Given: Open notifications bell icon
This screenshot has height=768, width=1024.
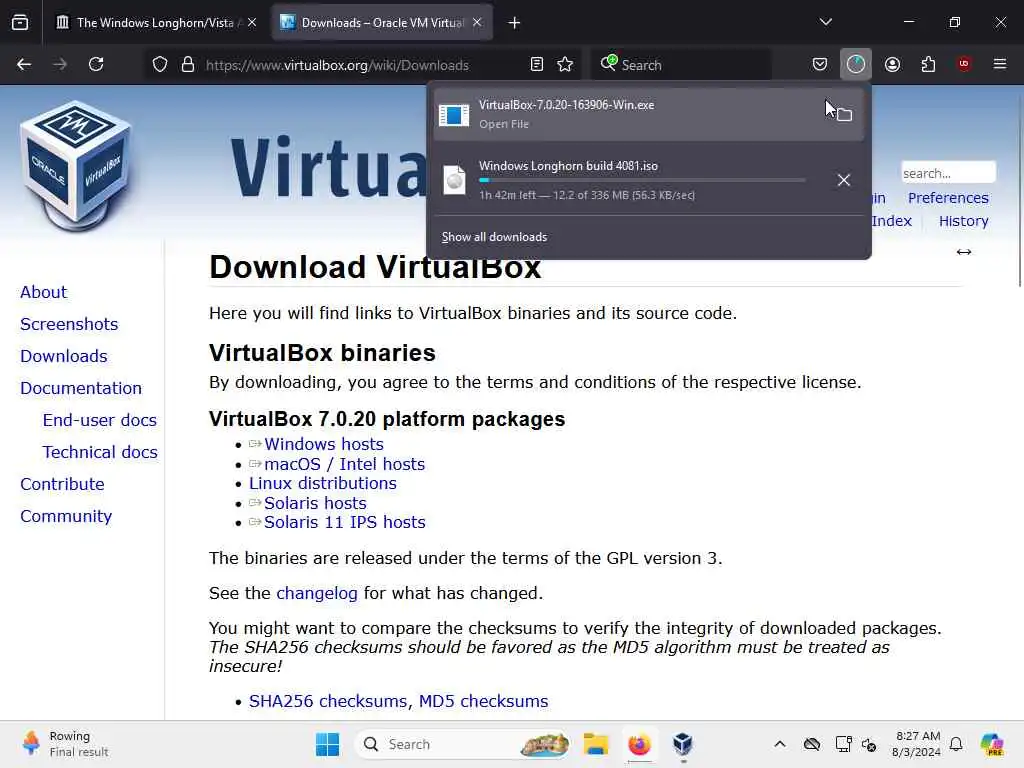Looking at the screenshot, I should coord(955,744).
